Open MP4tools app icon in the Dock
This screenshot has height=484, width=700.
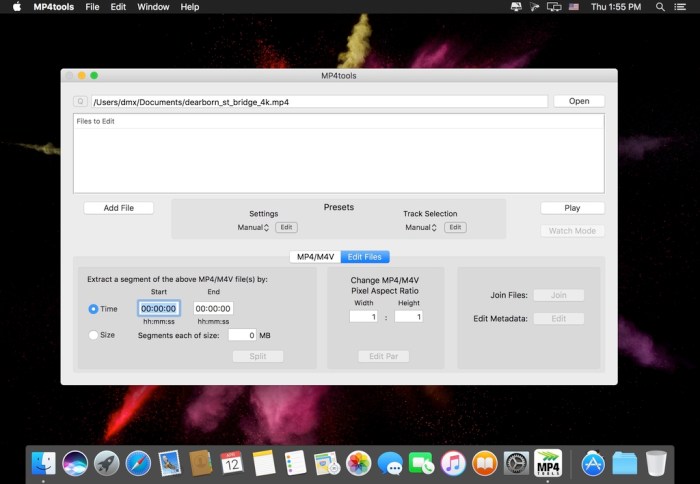(x=547, y=463)
